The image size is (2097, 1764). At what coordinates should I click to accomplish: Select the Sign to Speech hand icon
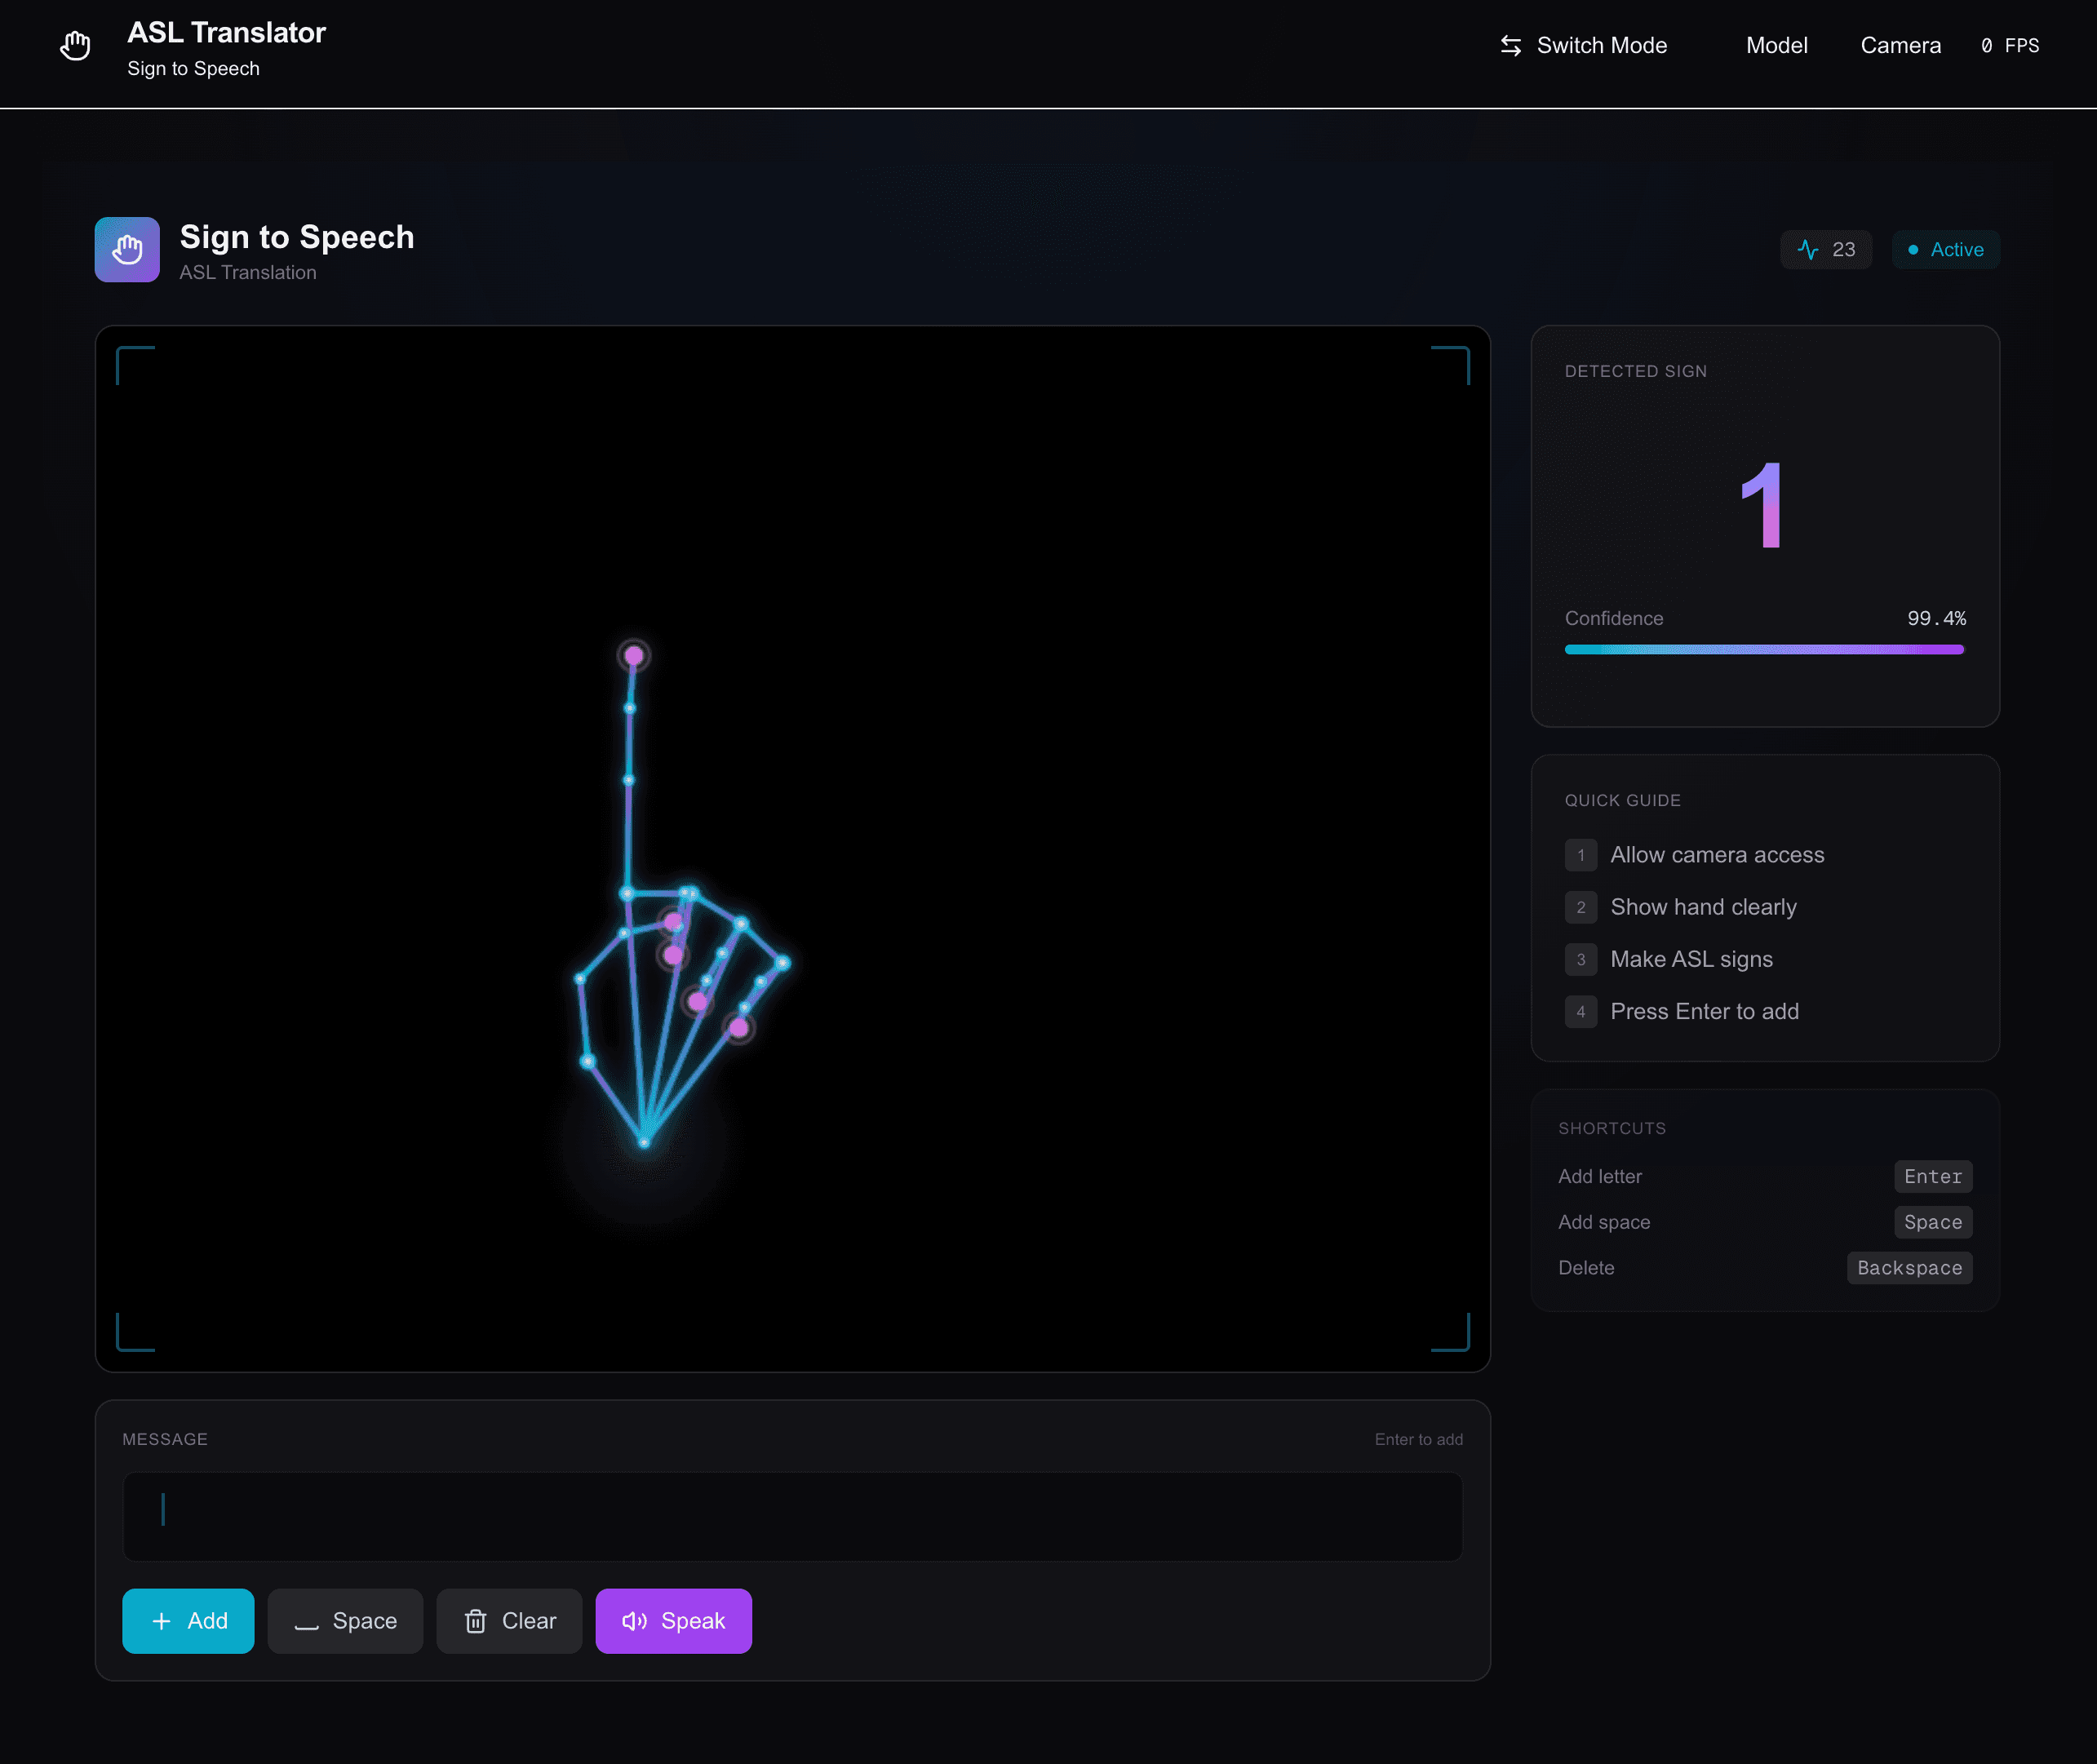coord(127,249)
